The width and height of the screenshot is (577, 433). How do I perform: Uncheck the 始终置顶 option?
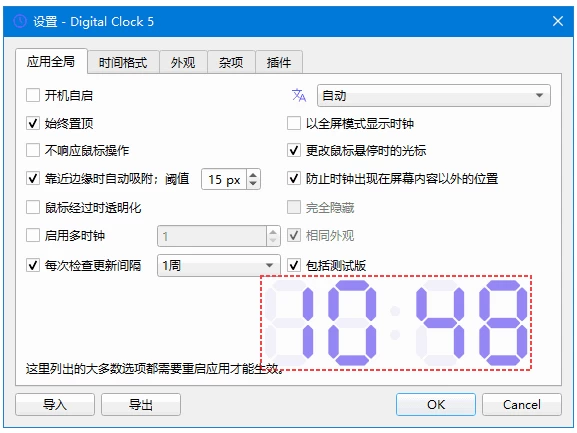(33, 123)
